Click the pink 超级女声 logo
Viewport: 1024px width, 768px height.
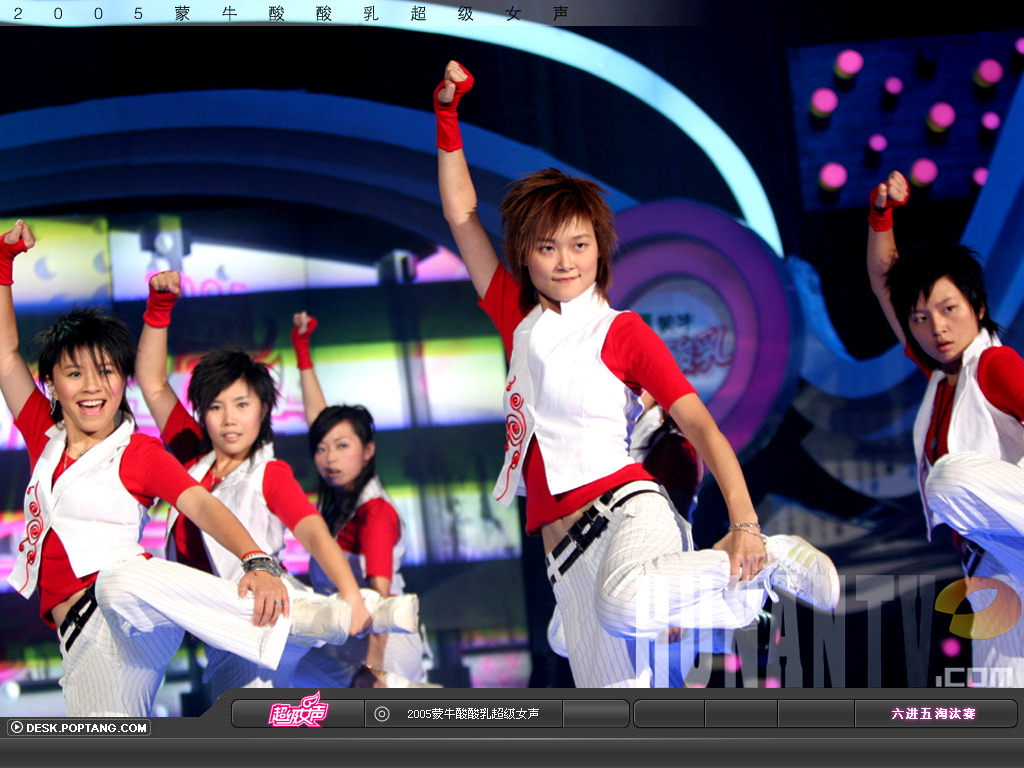(297, 712)
